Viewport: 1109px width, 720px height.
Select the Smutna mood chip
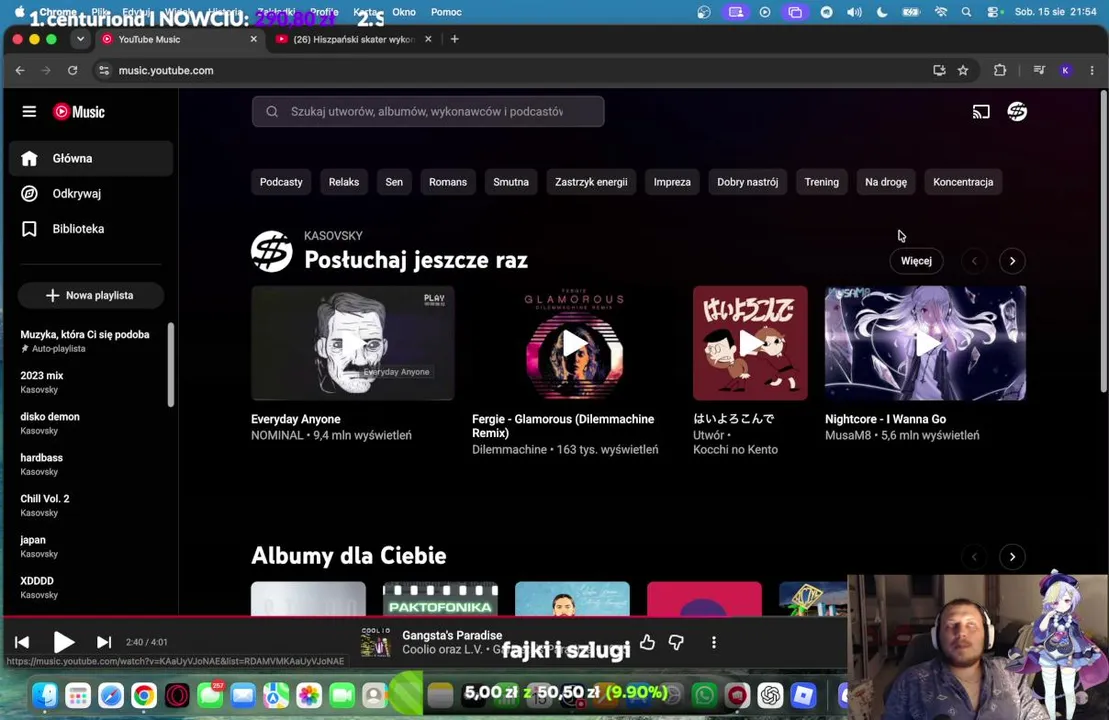click(511, 182)
